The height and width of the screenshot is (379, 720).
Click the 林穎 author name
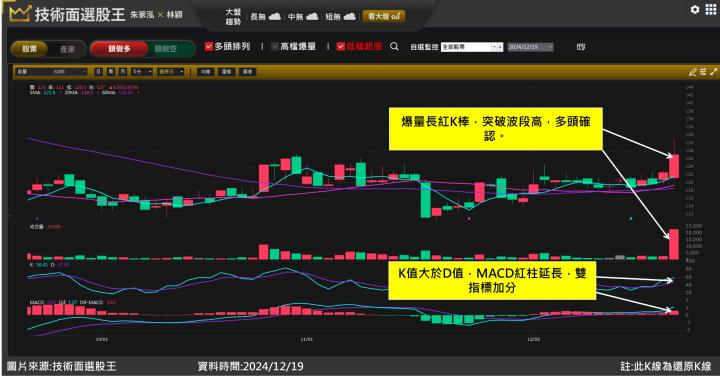(x=174, y=15)
